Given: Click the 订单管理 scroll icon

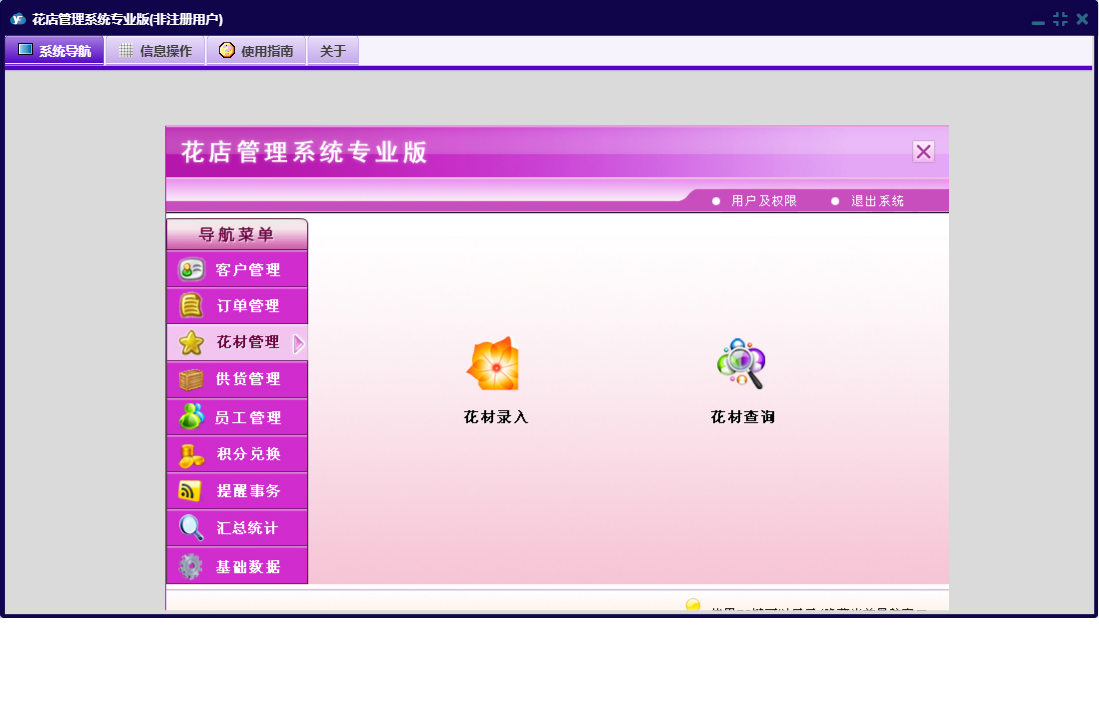Looking at the screenshot, I should point(191,305).
